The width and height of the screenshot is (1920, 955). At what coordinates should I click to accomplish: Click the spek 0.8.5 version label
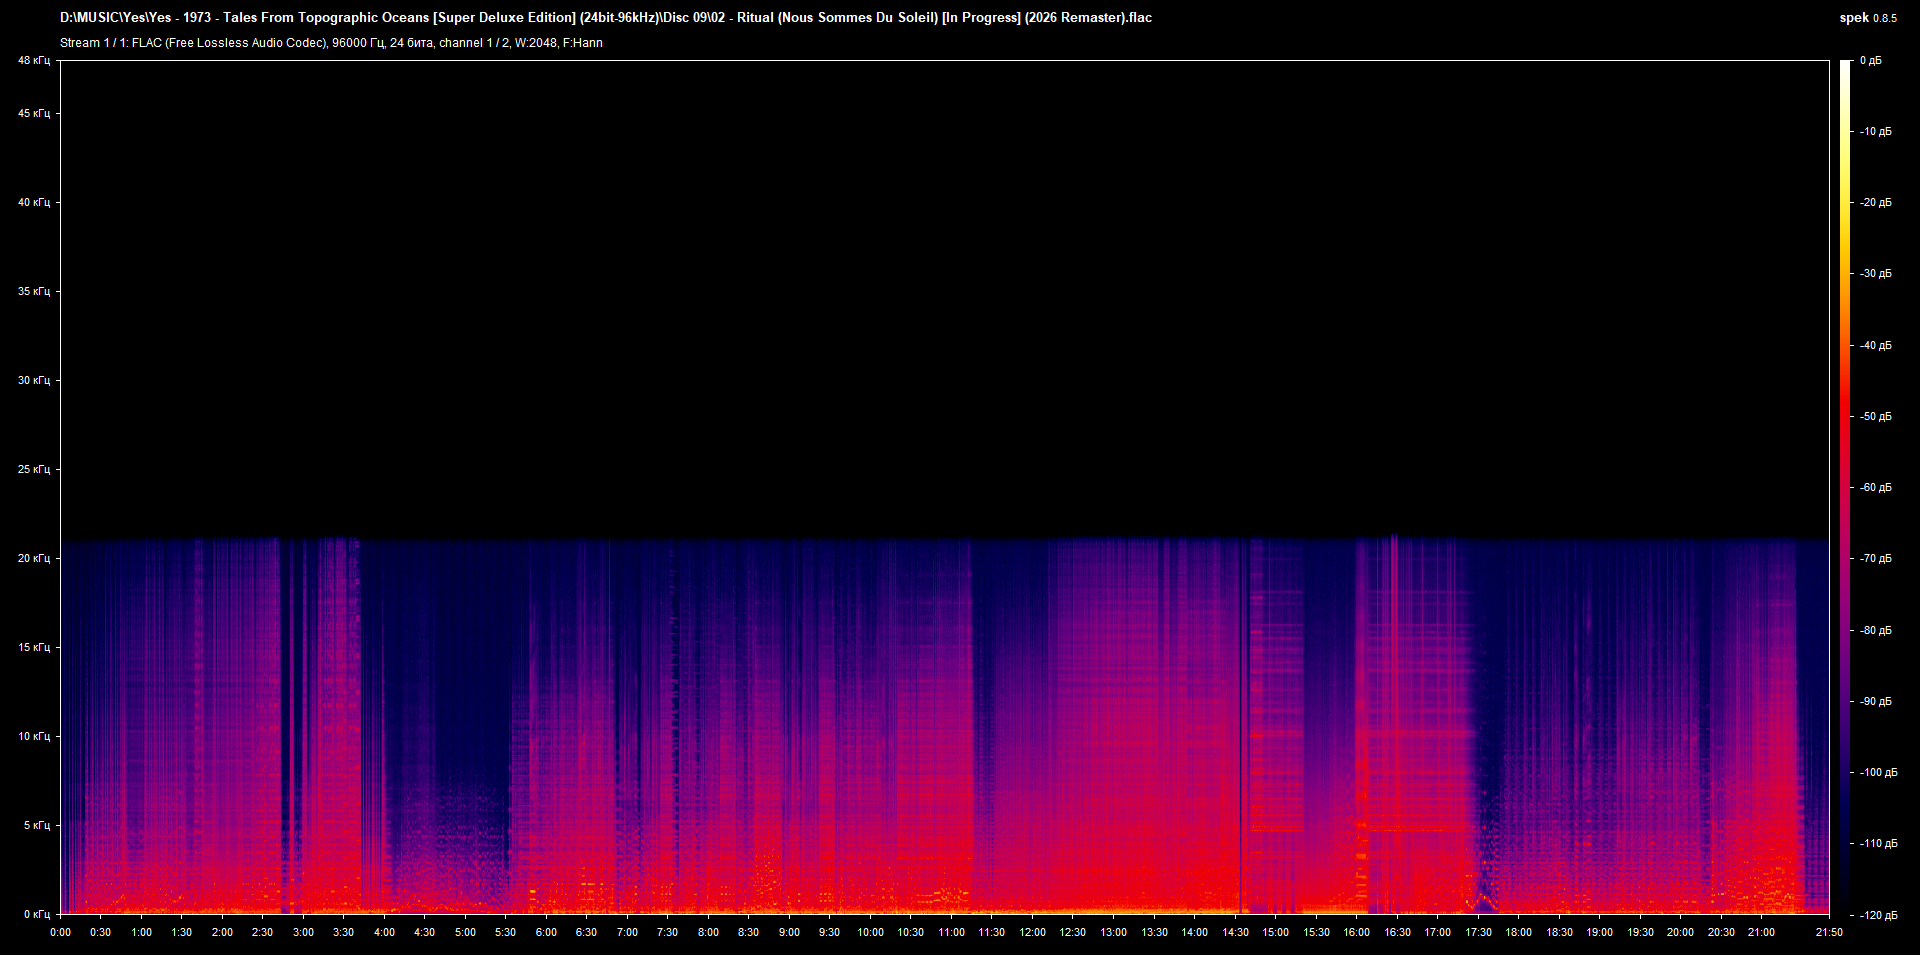(x=1868, y=18)
